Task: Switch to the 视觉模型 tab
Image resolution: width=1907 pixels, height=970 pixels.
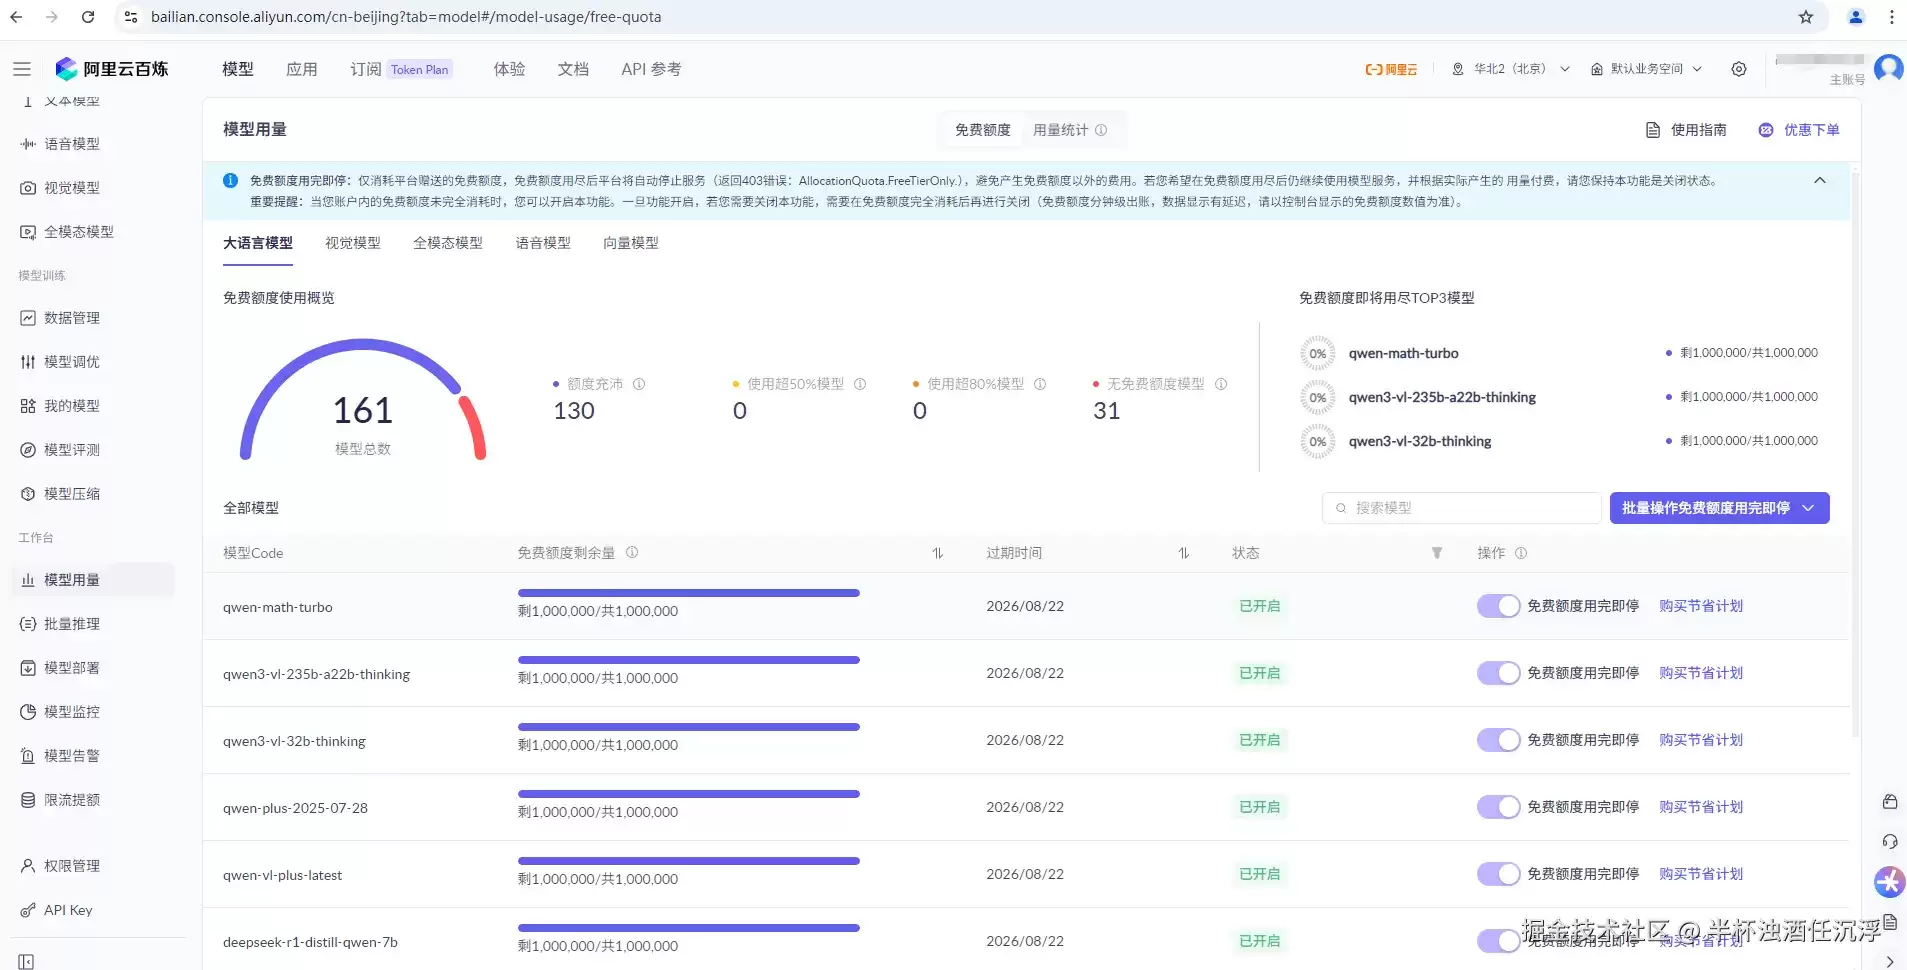Action: 352,243
